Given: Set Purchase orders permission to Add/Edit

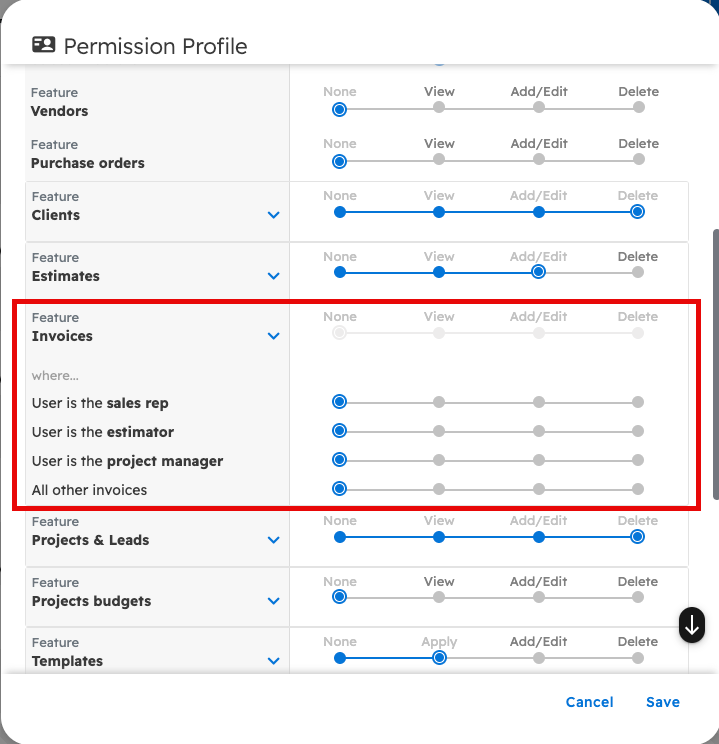Looking at the screenshot, I should coord(539,160).
